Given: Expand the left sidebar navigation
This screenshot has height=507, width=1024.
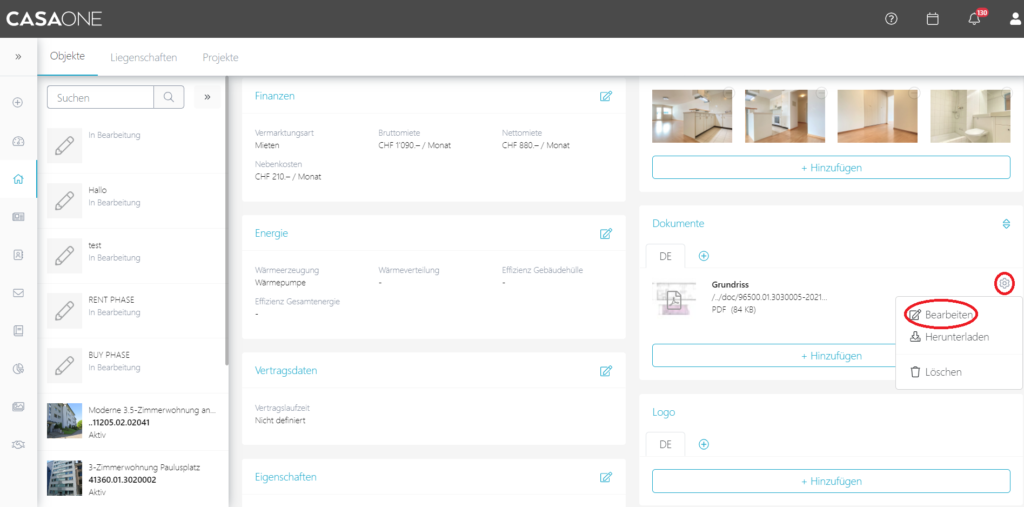Looking at the screenshot, I should pyautogui.click(x=18, y=57).
